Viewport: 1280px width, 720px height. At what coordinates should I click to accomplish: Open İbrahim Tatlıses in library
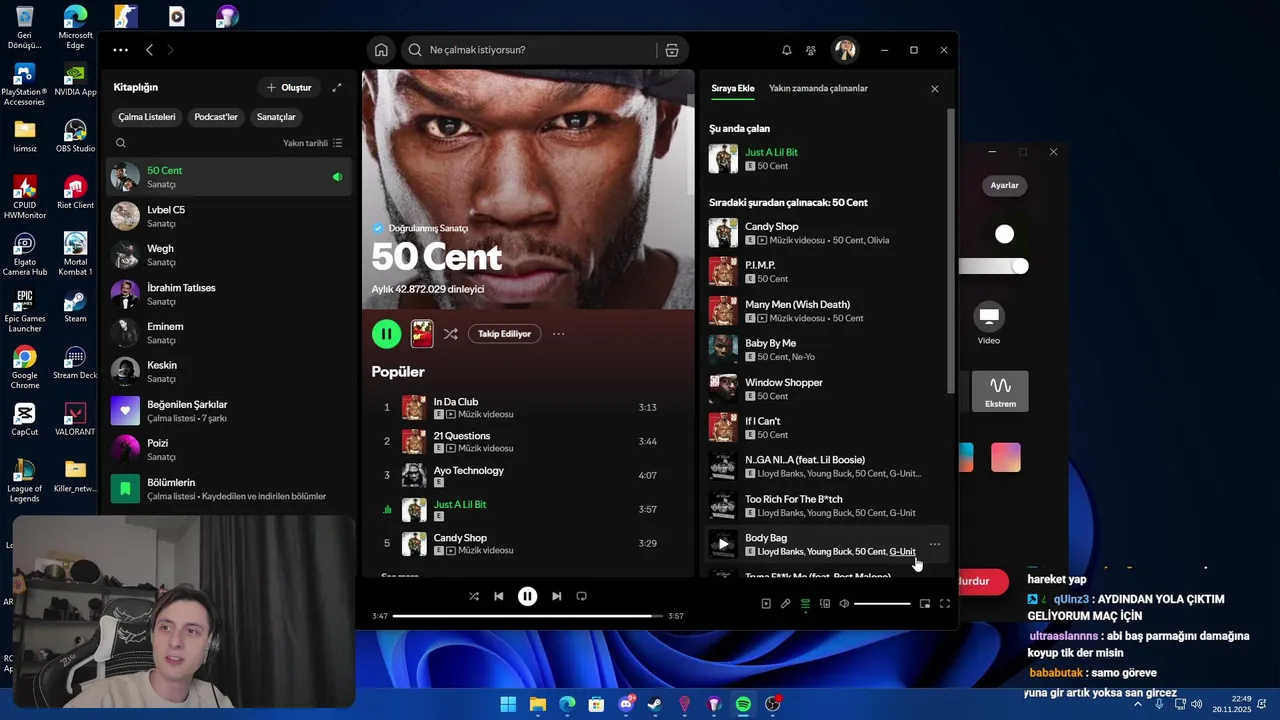pos(228,294)
